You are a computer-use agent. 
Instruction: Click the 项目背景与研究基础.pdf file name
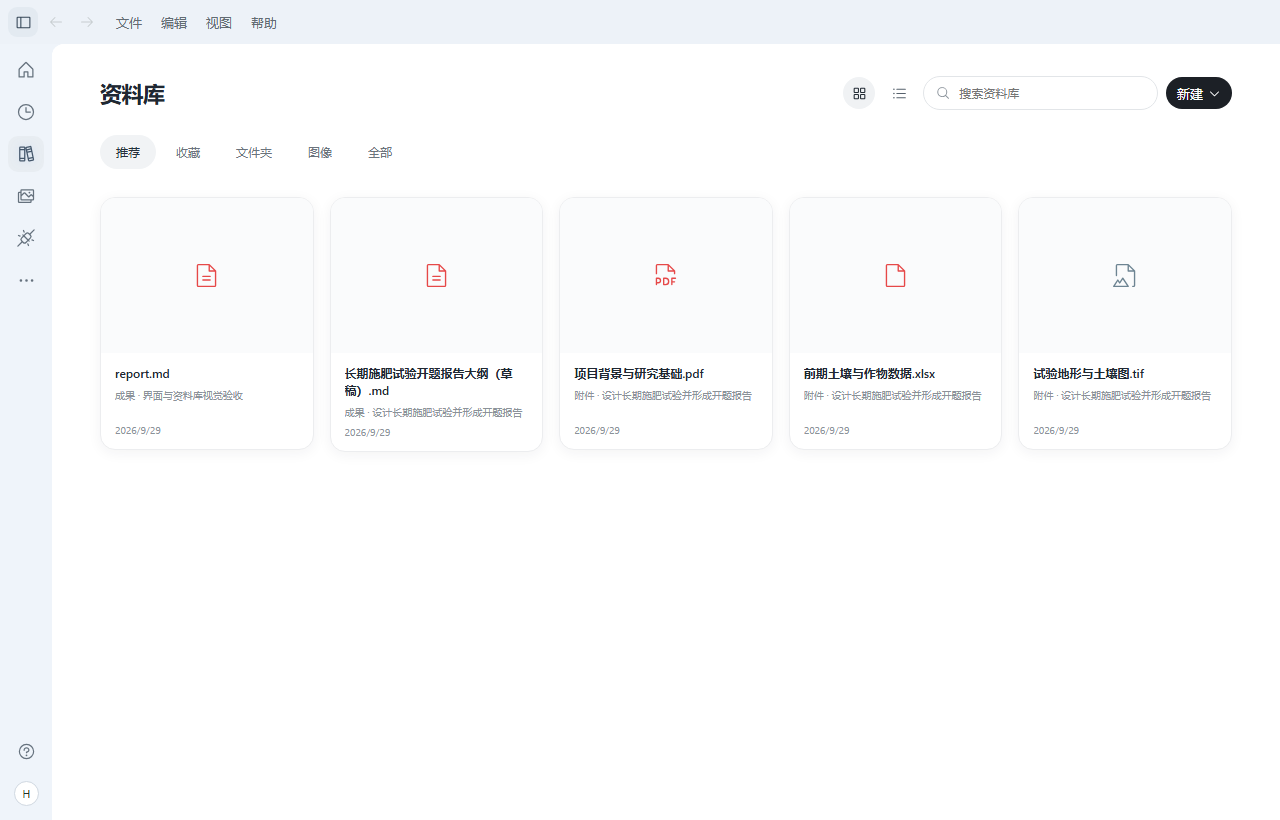[639, 374]
